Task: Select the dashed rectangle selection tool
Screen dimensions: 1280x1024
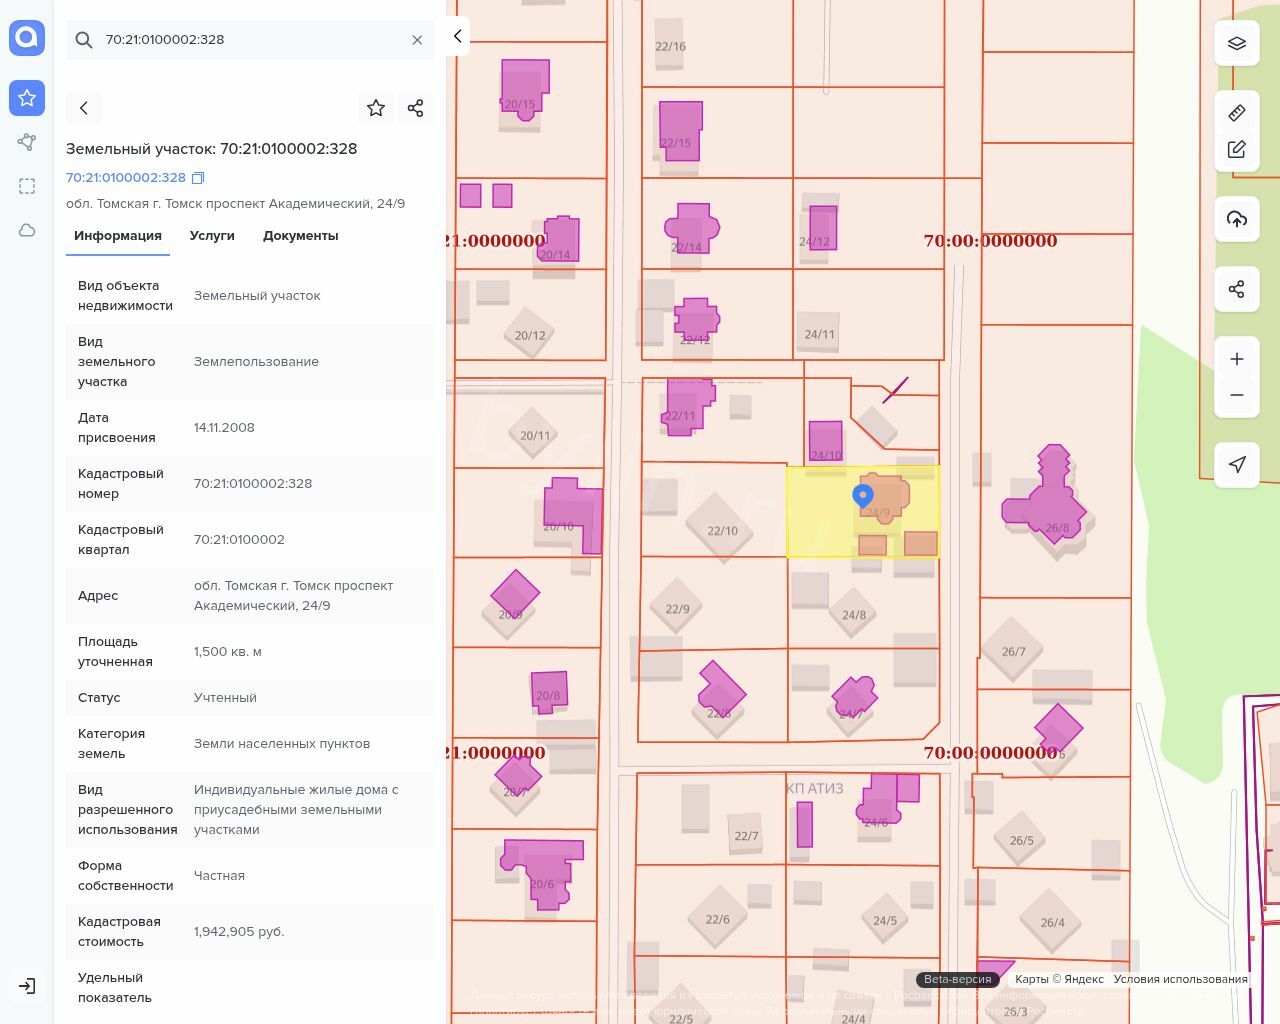Action: point(27,186)
